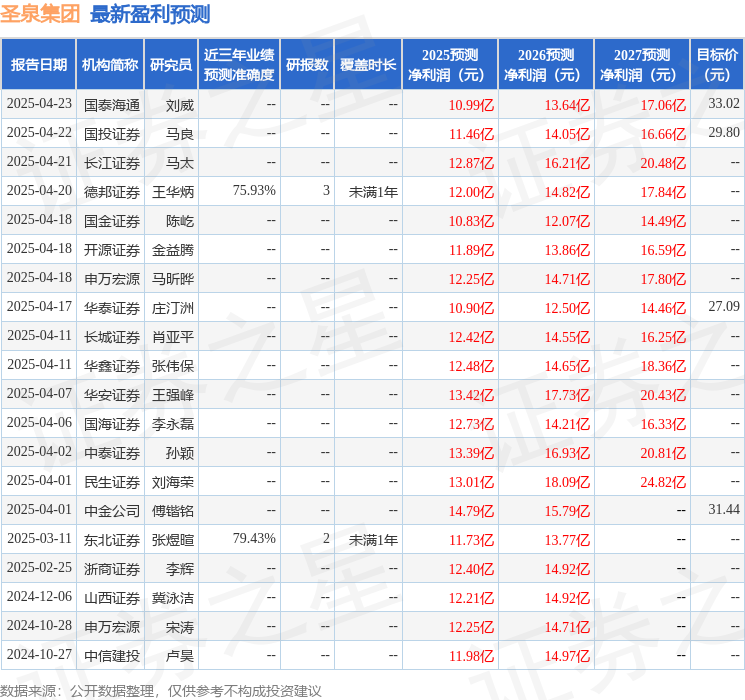Select the 中泰证券 institution cell

pyautogui.click(x=112, y=453)
